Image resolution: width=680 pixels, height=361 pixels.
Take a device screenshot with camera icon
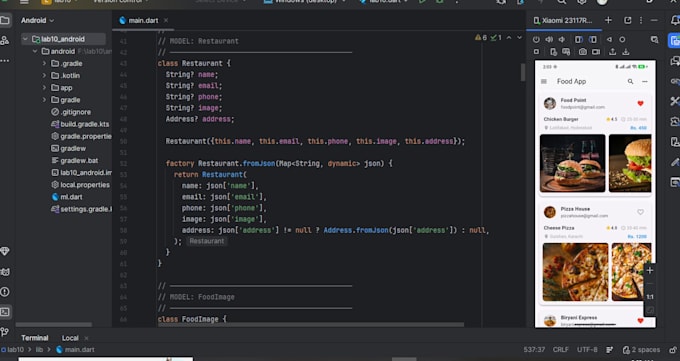tap(582, 52)
